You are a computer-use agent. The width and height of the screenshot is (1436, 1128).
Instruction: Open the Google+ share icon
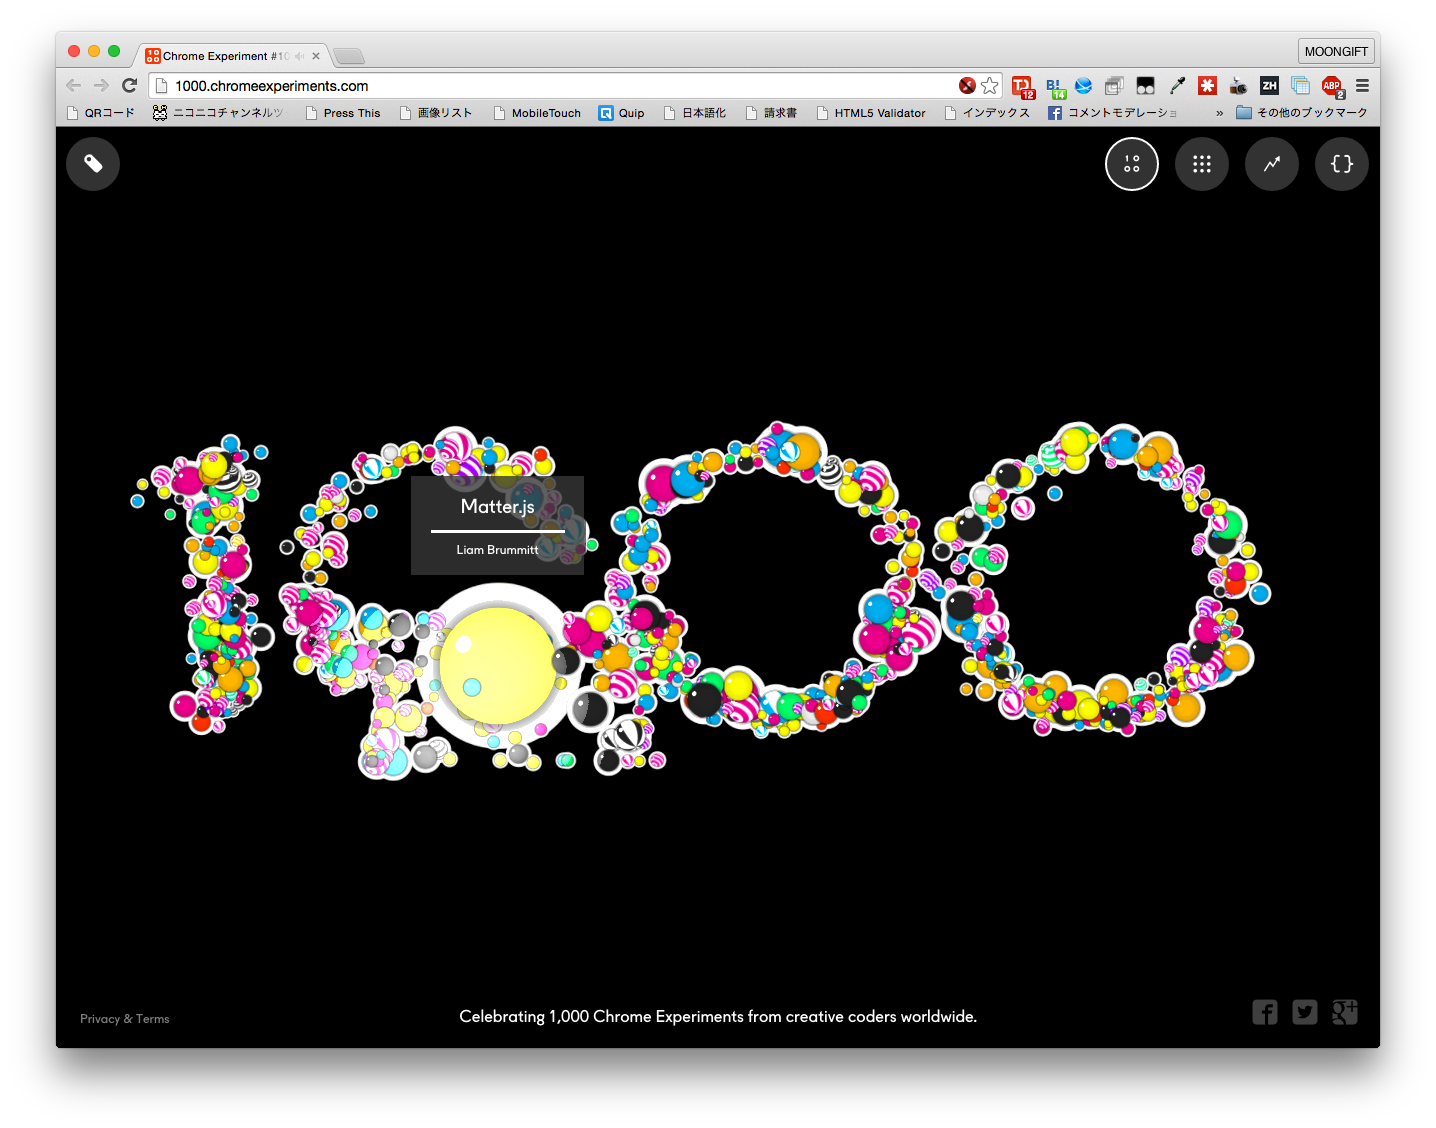(1344, 1012)
